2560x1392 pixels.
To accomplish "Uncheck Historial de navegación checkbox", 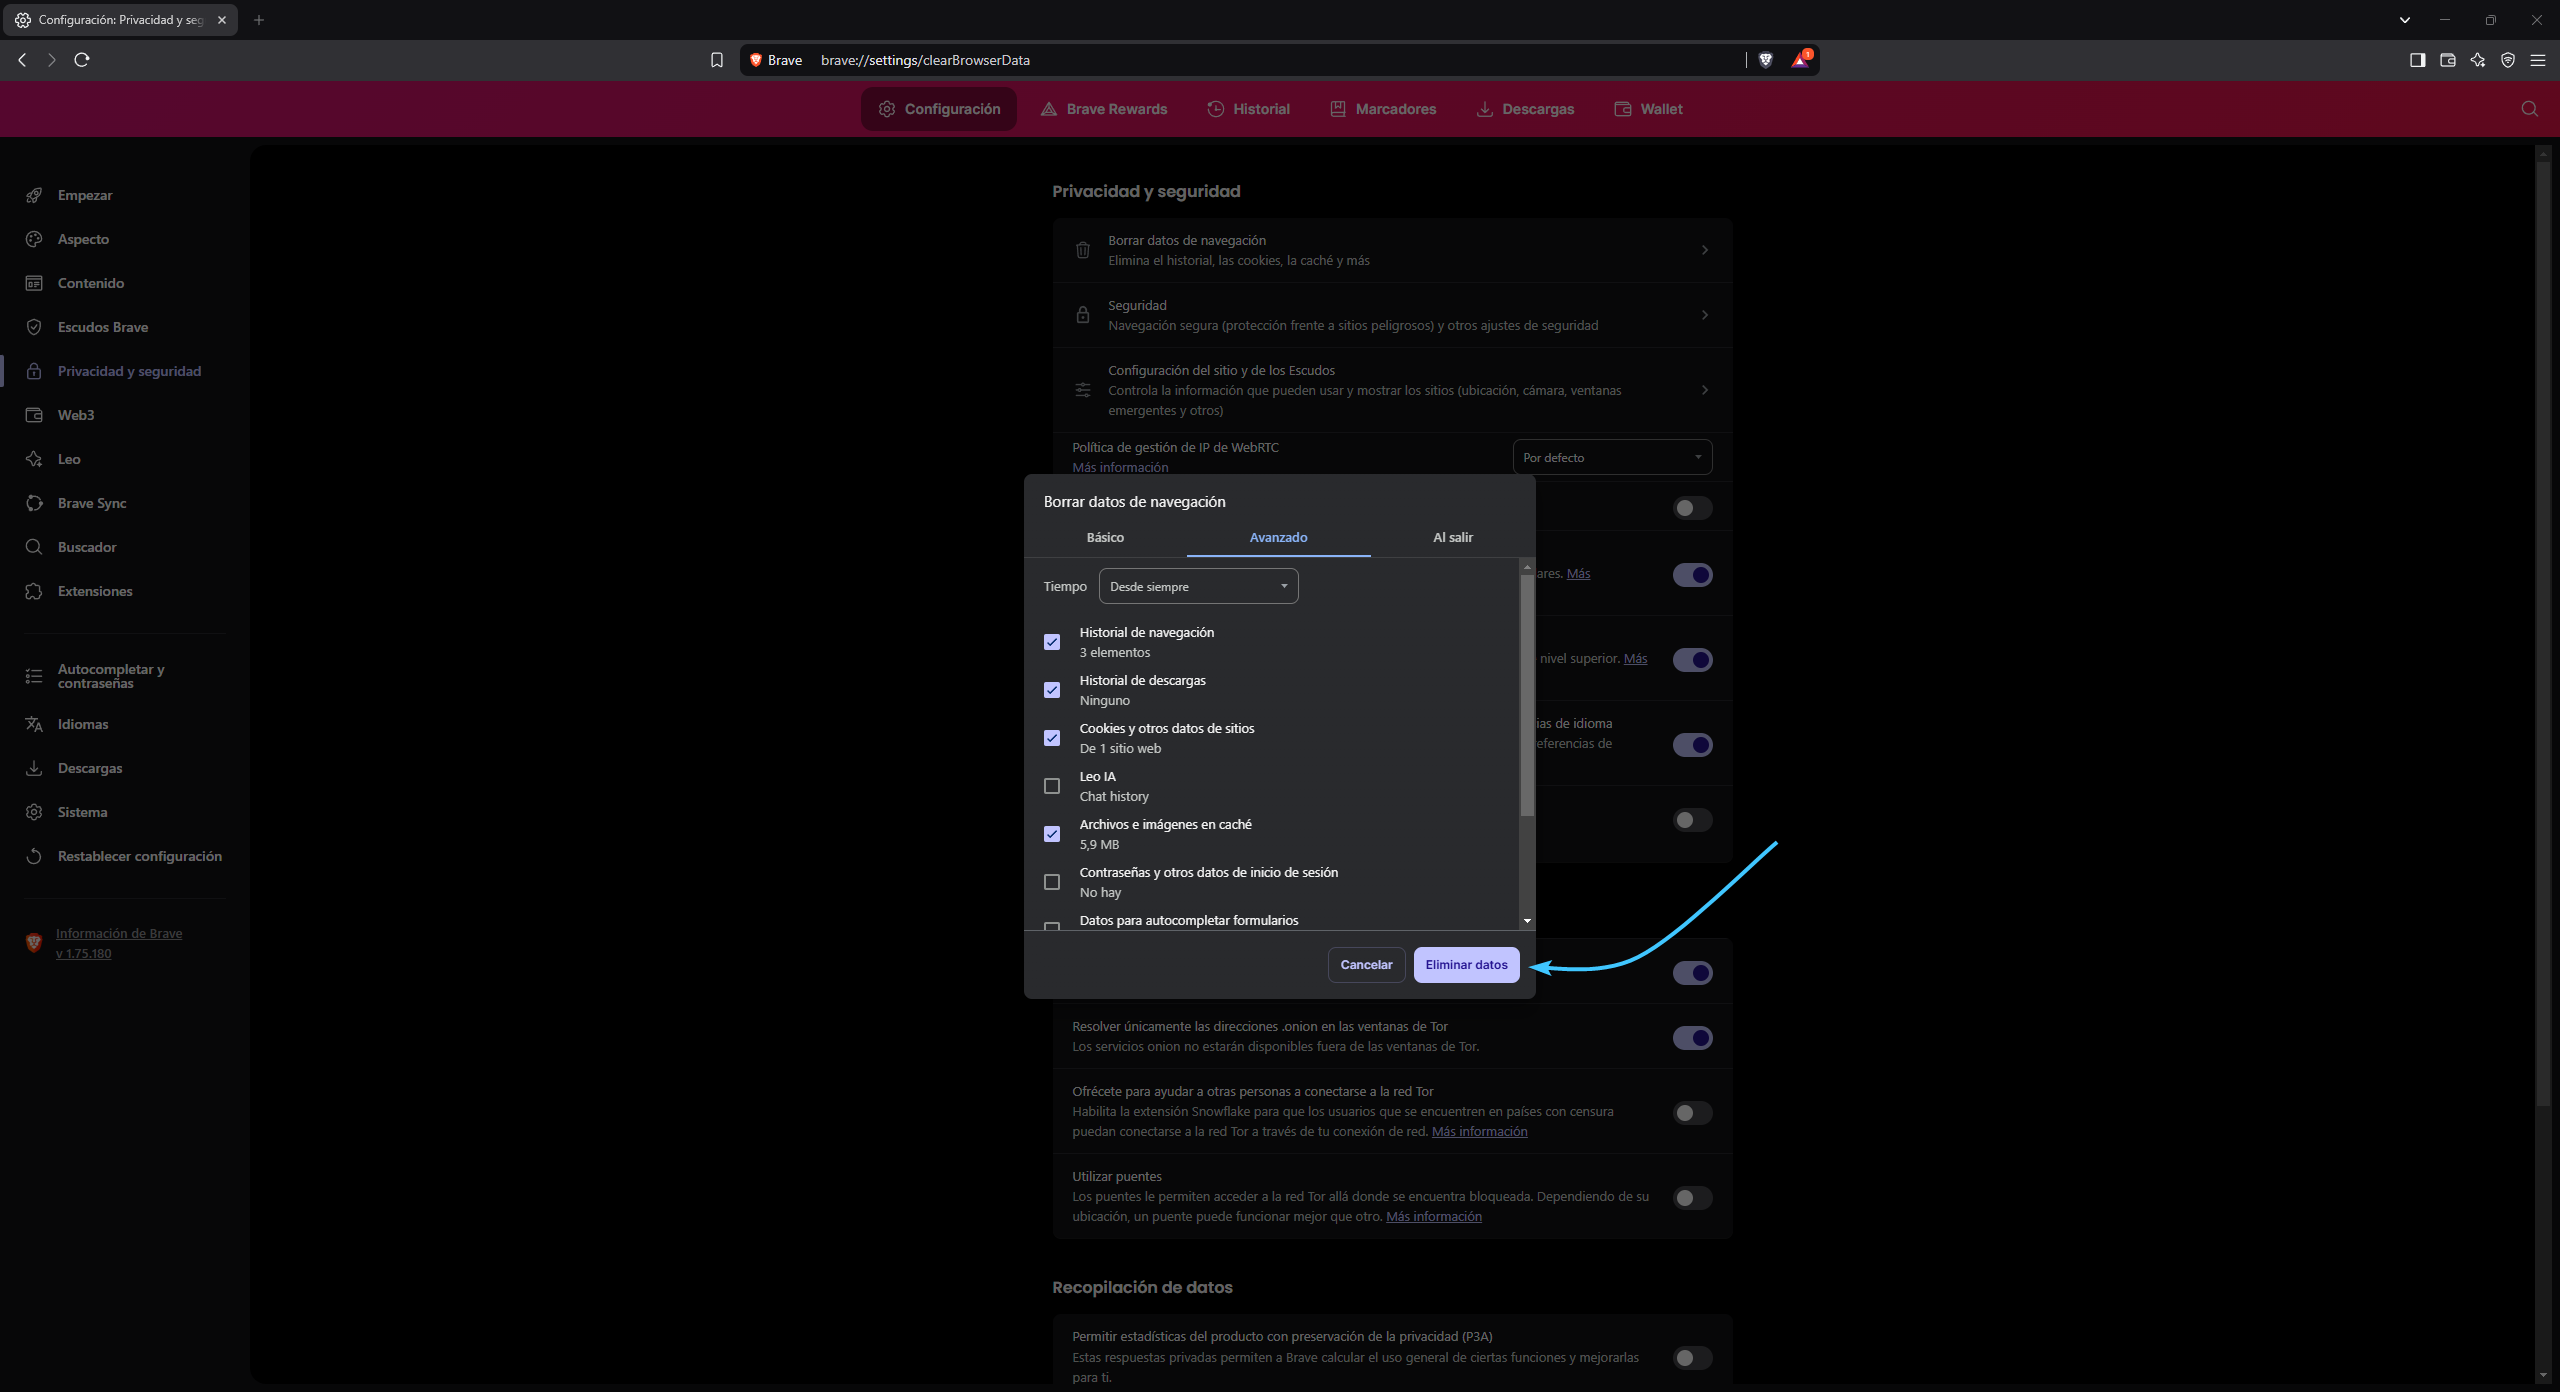I will click(x=1052, y=642).
